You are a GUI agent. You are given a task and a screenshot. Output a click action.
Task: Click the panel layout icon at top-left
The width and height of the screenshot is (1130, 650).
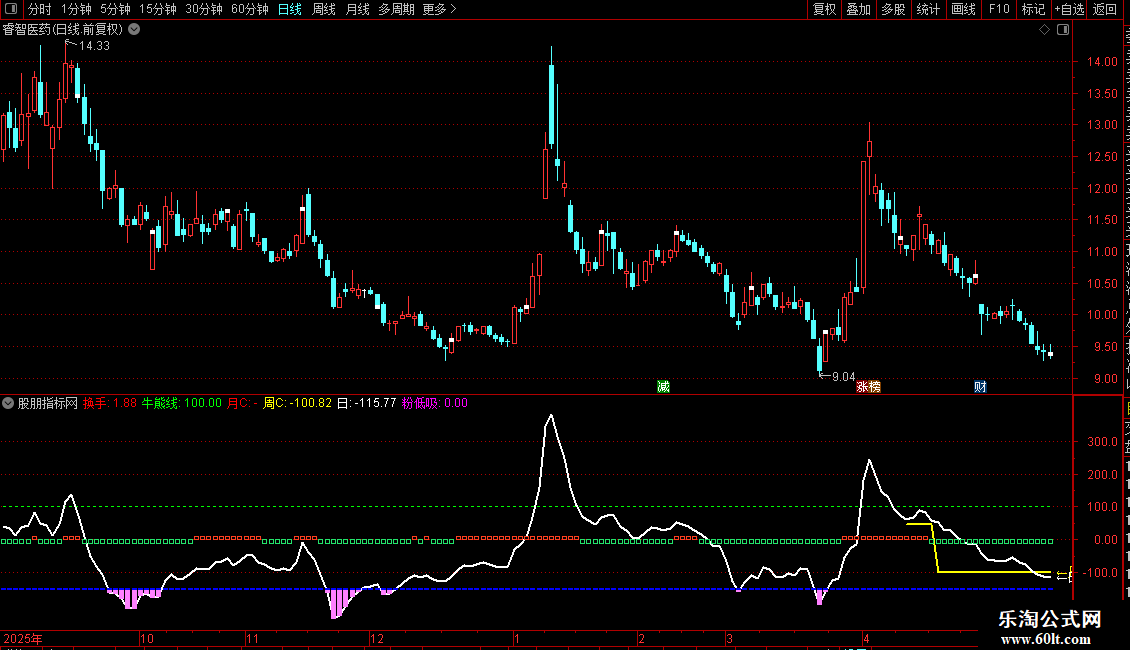11,9
